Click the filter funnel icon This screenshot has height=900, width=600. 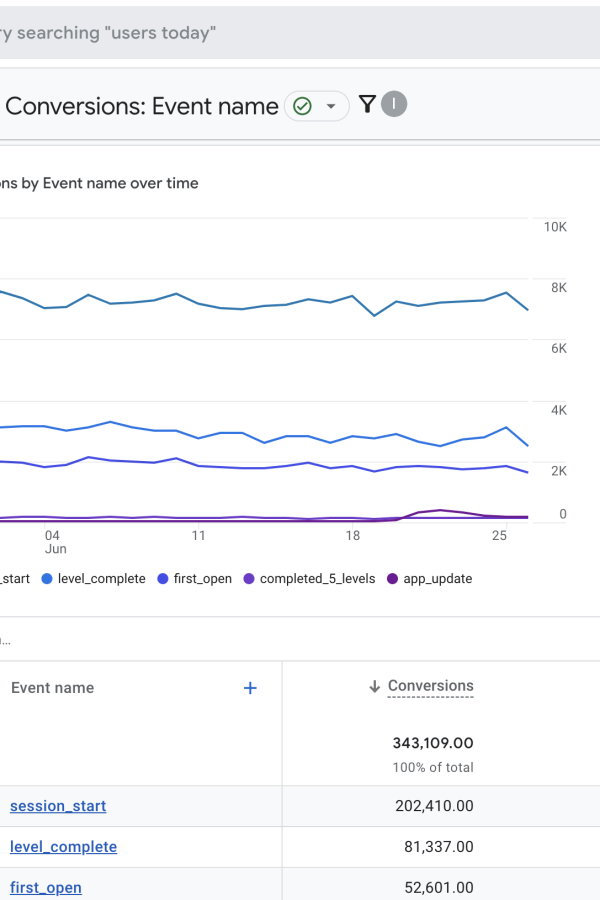click(367, 104)
